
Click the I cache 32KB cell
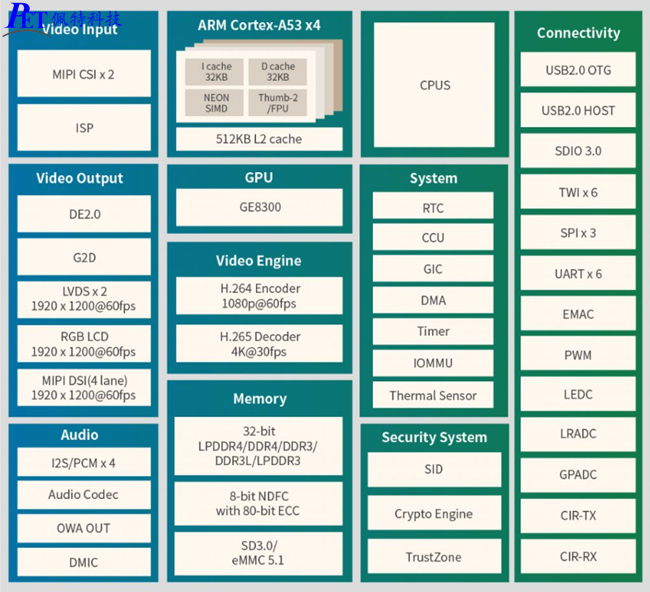[215, 72]
